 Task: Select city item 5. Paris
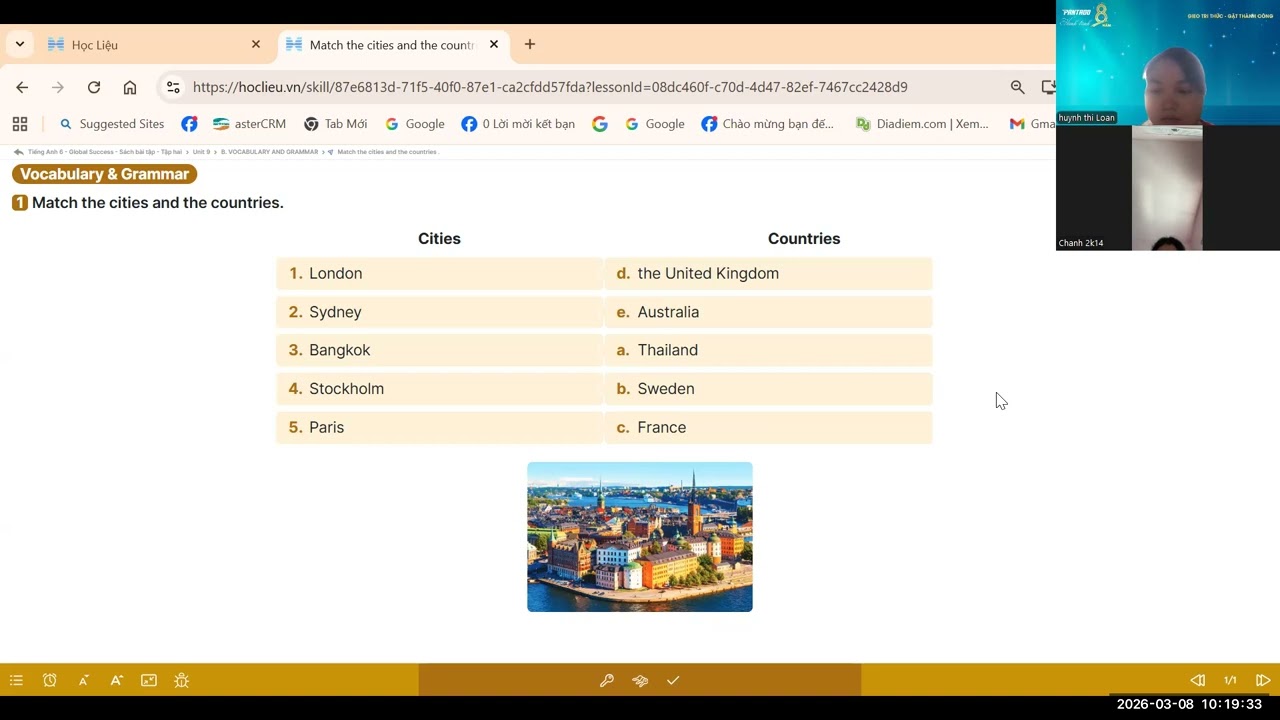coord(440,427)
